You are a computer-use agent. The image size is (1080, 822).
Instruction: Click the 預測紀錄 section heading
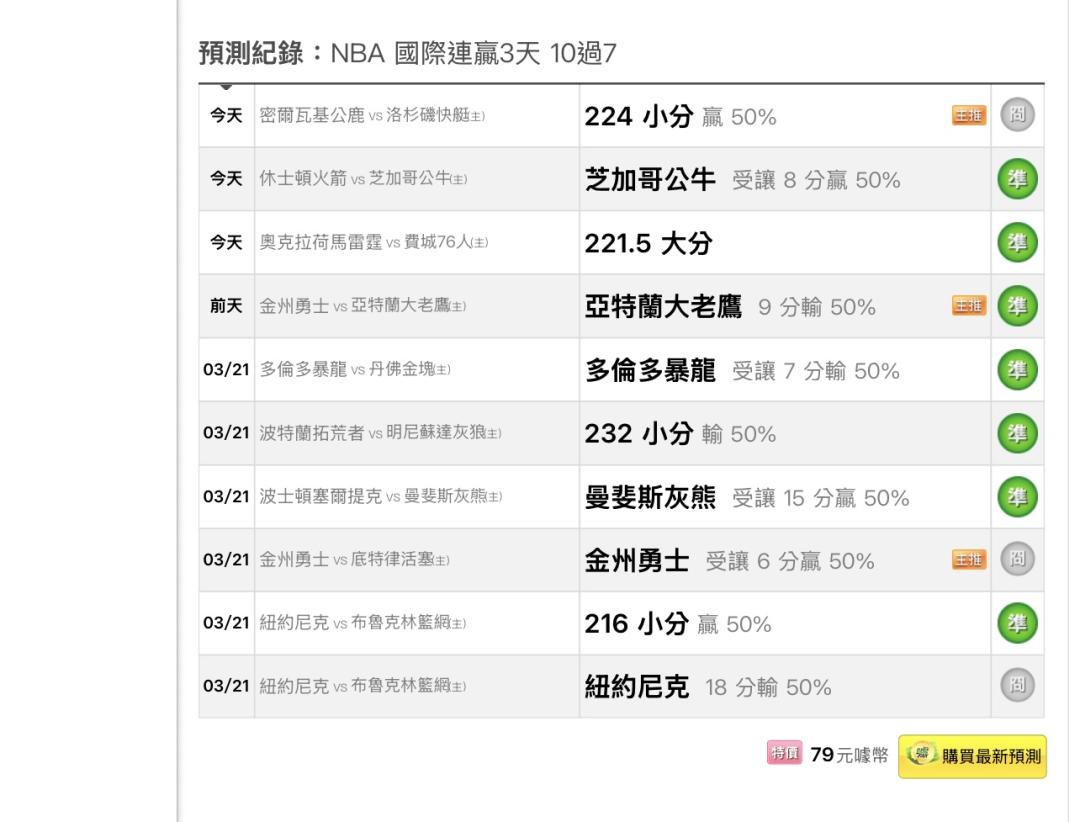tap(256, 55)
